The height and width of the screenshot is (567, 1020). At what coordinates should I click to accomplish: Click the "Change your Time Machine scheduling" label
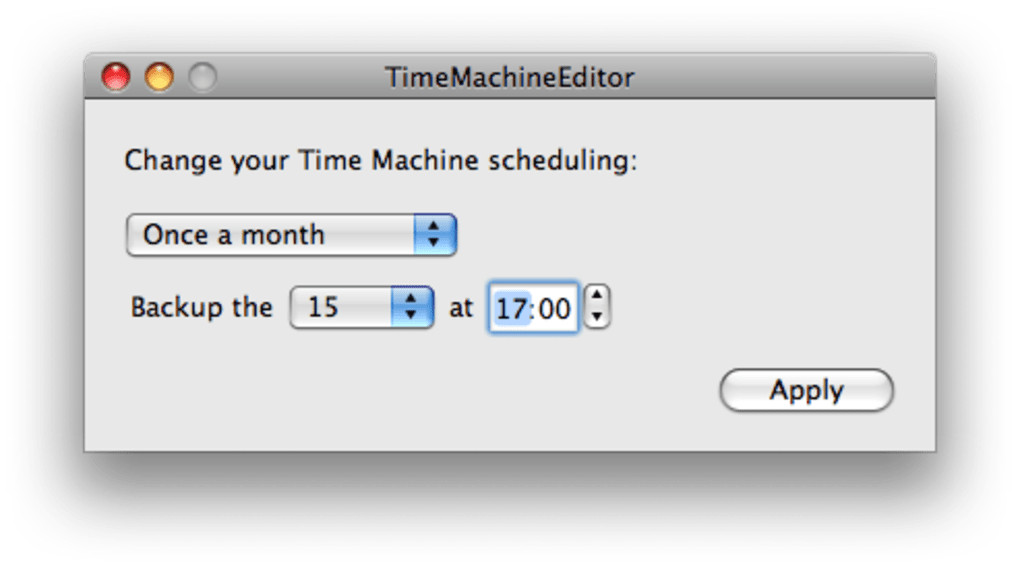click(380, 161)
